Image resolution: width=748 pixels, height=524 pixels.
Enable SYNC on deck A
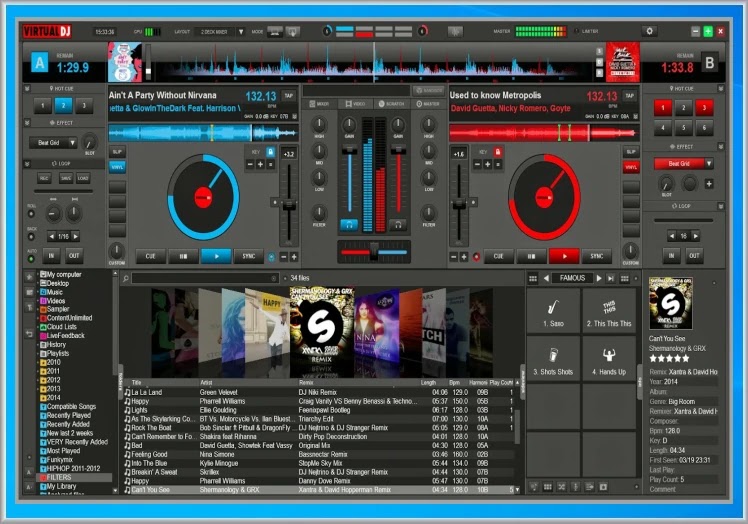pyautogui.click(x=249, y=256)
